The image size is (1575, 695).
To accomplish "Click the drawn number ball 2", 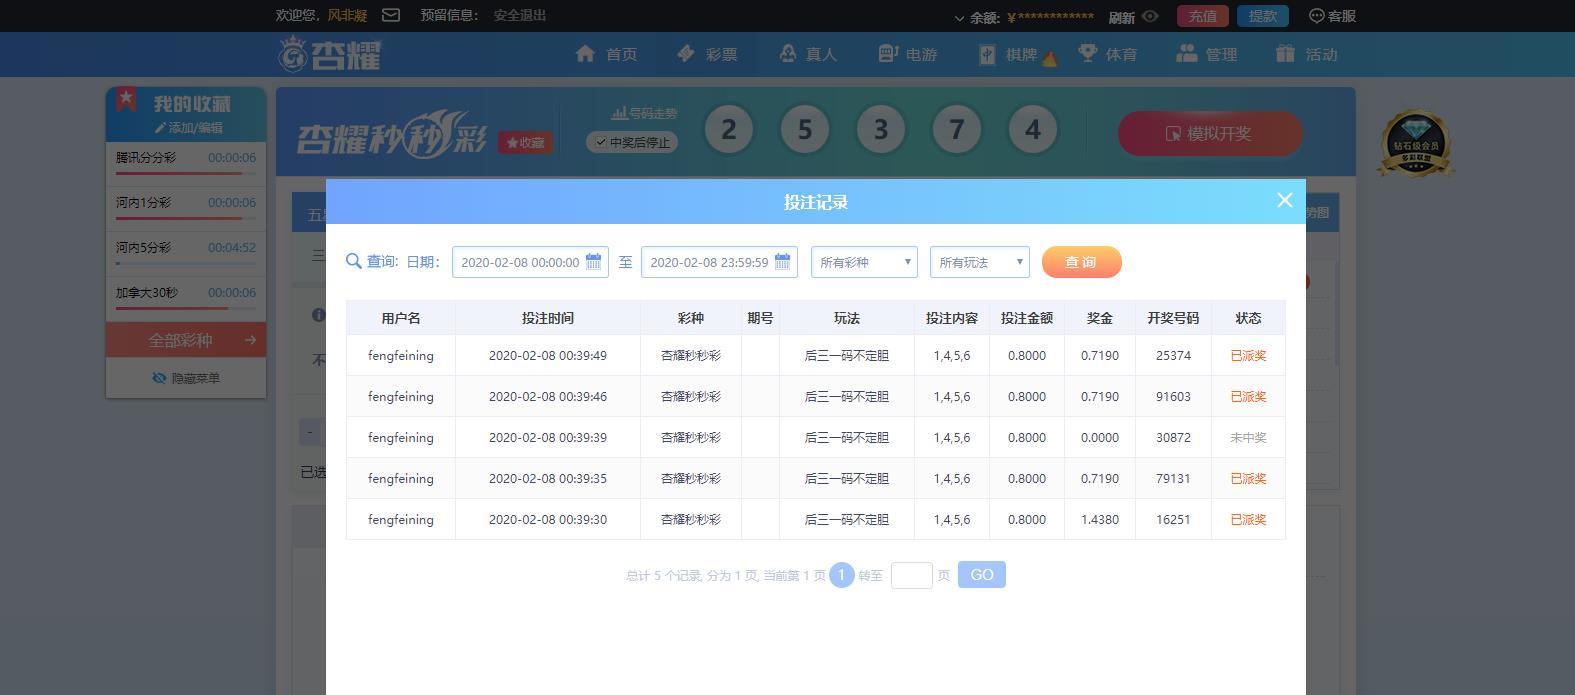I will [x=729, y=130].
